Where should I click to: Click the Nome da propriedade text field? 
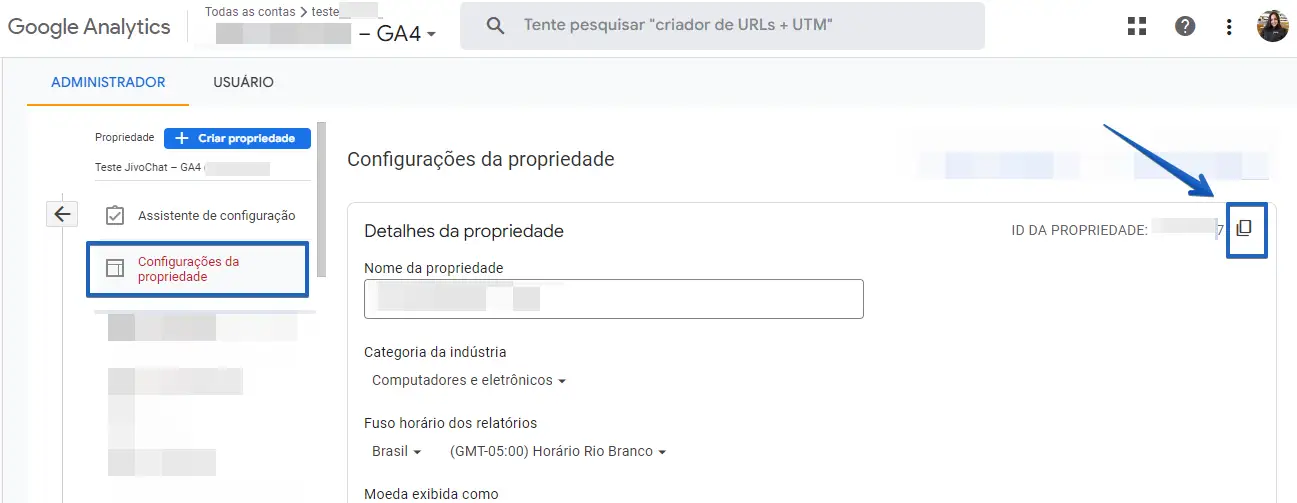pyautogui.click(x=613, y=299)
